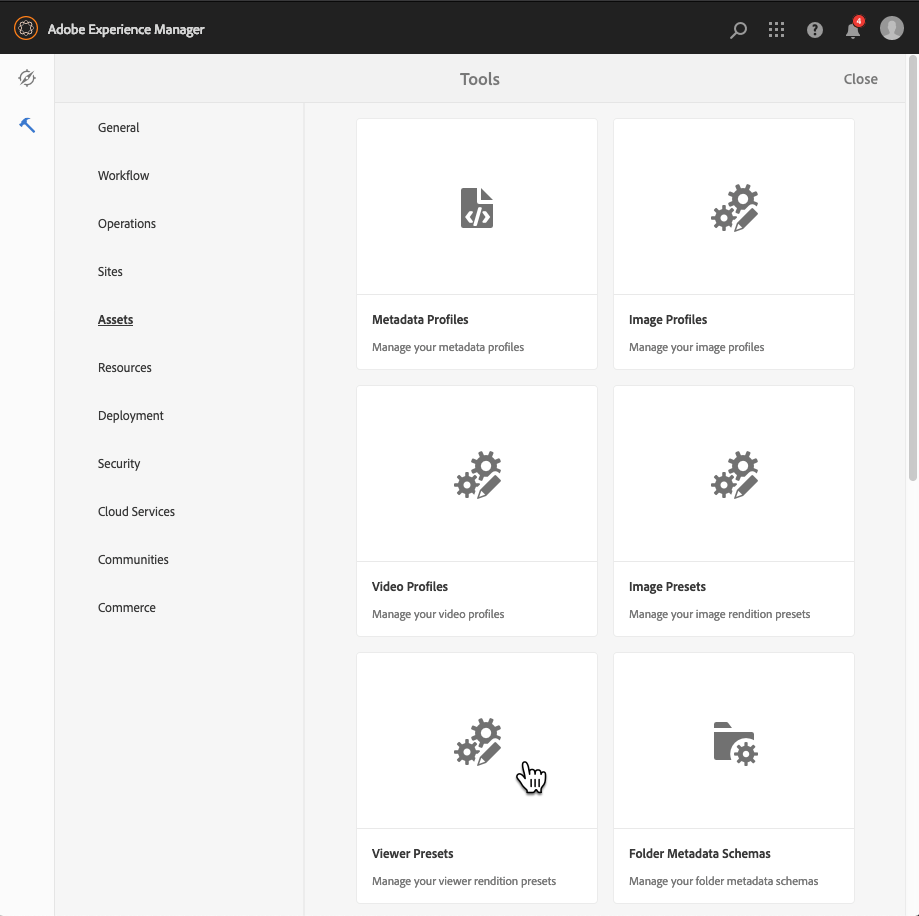The width and height of the screenshot is (919, 916).
Task: Select the Tools hammer icon in left rail
Action: pyautogui.click(x=27, y=125)
